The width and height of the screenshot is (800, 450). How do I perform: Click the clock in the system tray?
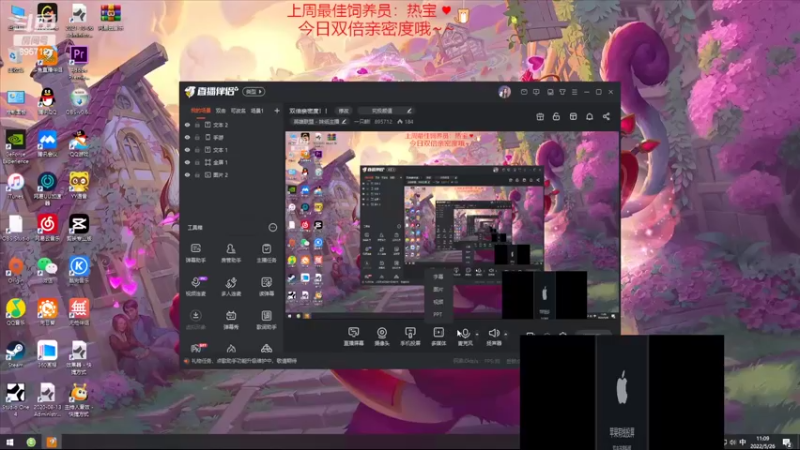pos(763,442)
